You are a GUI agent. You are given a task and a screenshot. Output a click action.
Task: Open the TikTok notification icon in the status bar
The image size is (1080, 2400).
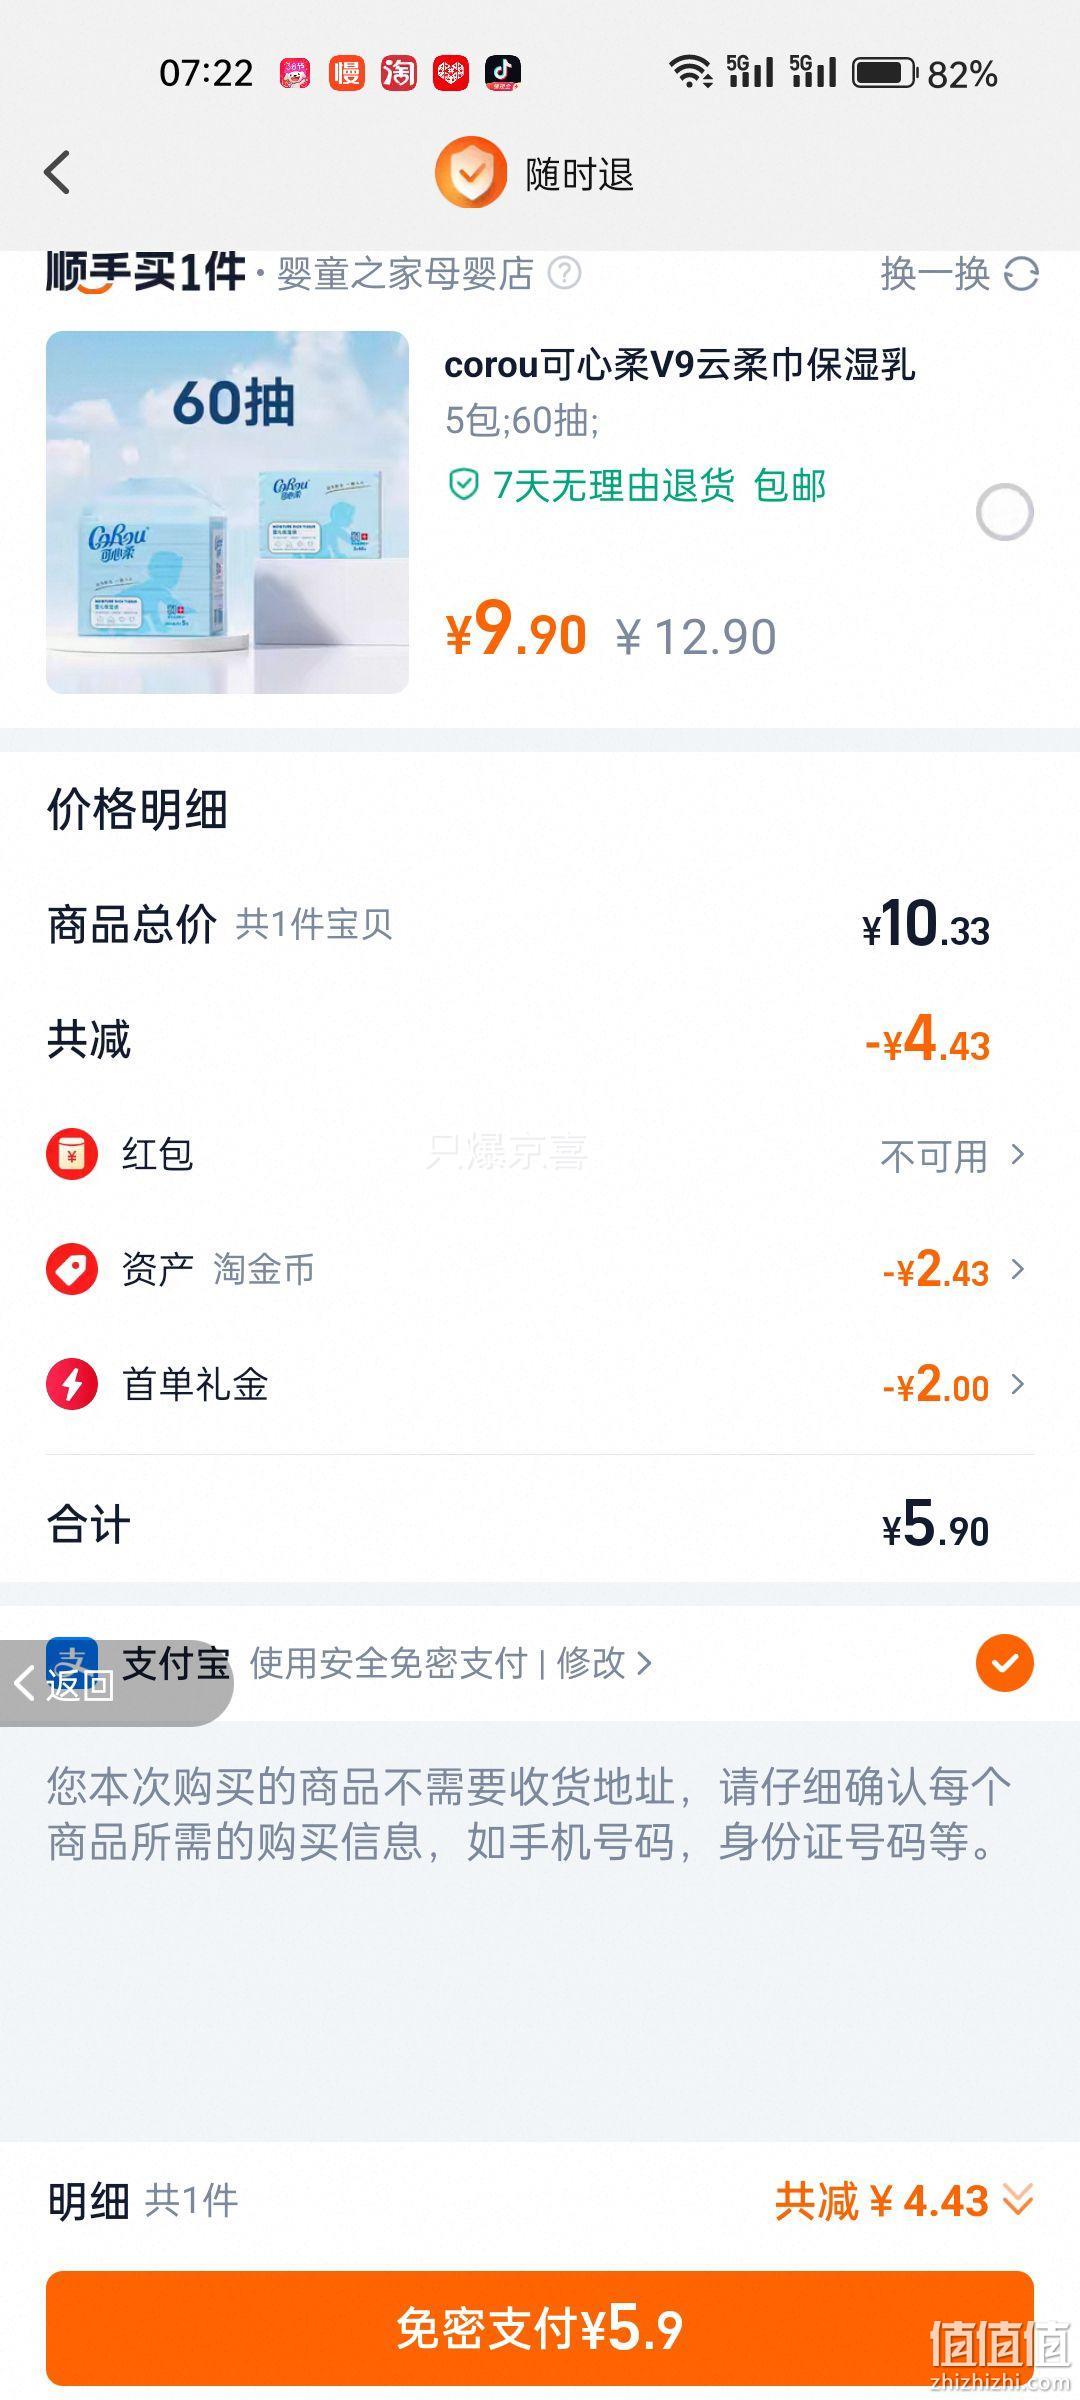pyautogui.click(x=502, y=72)
